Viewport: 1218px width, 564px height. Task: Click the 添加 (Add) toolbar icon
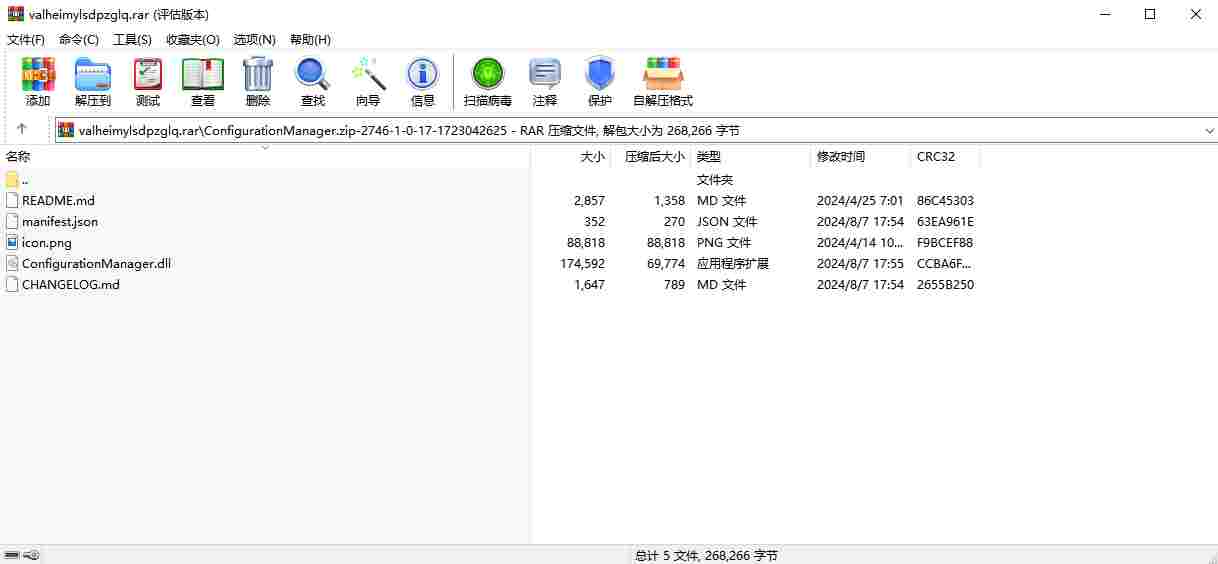click(x=38, y=74)
